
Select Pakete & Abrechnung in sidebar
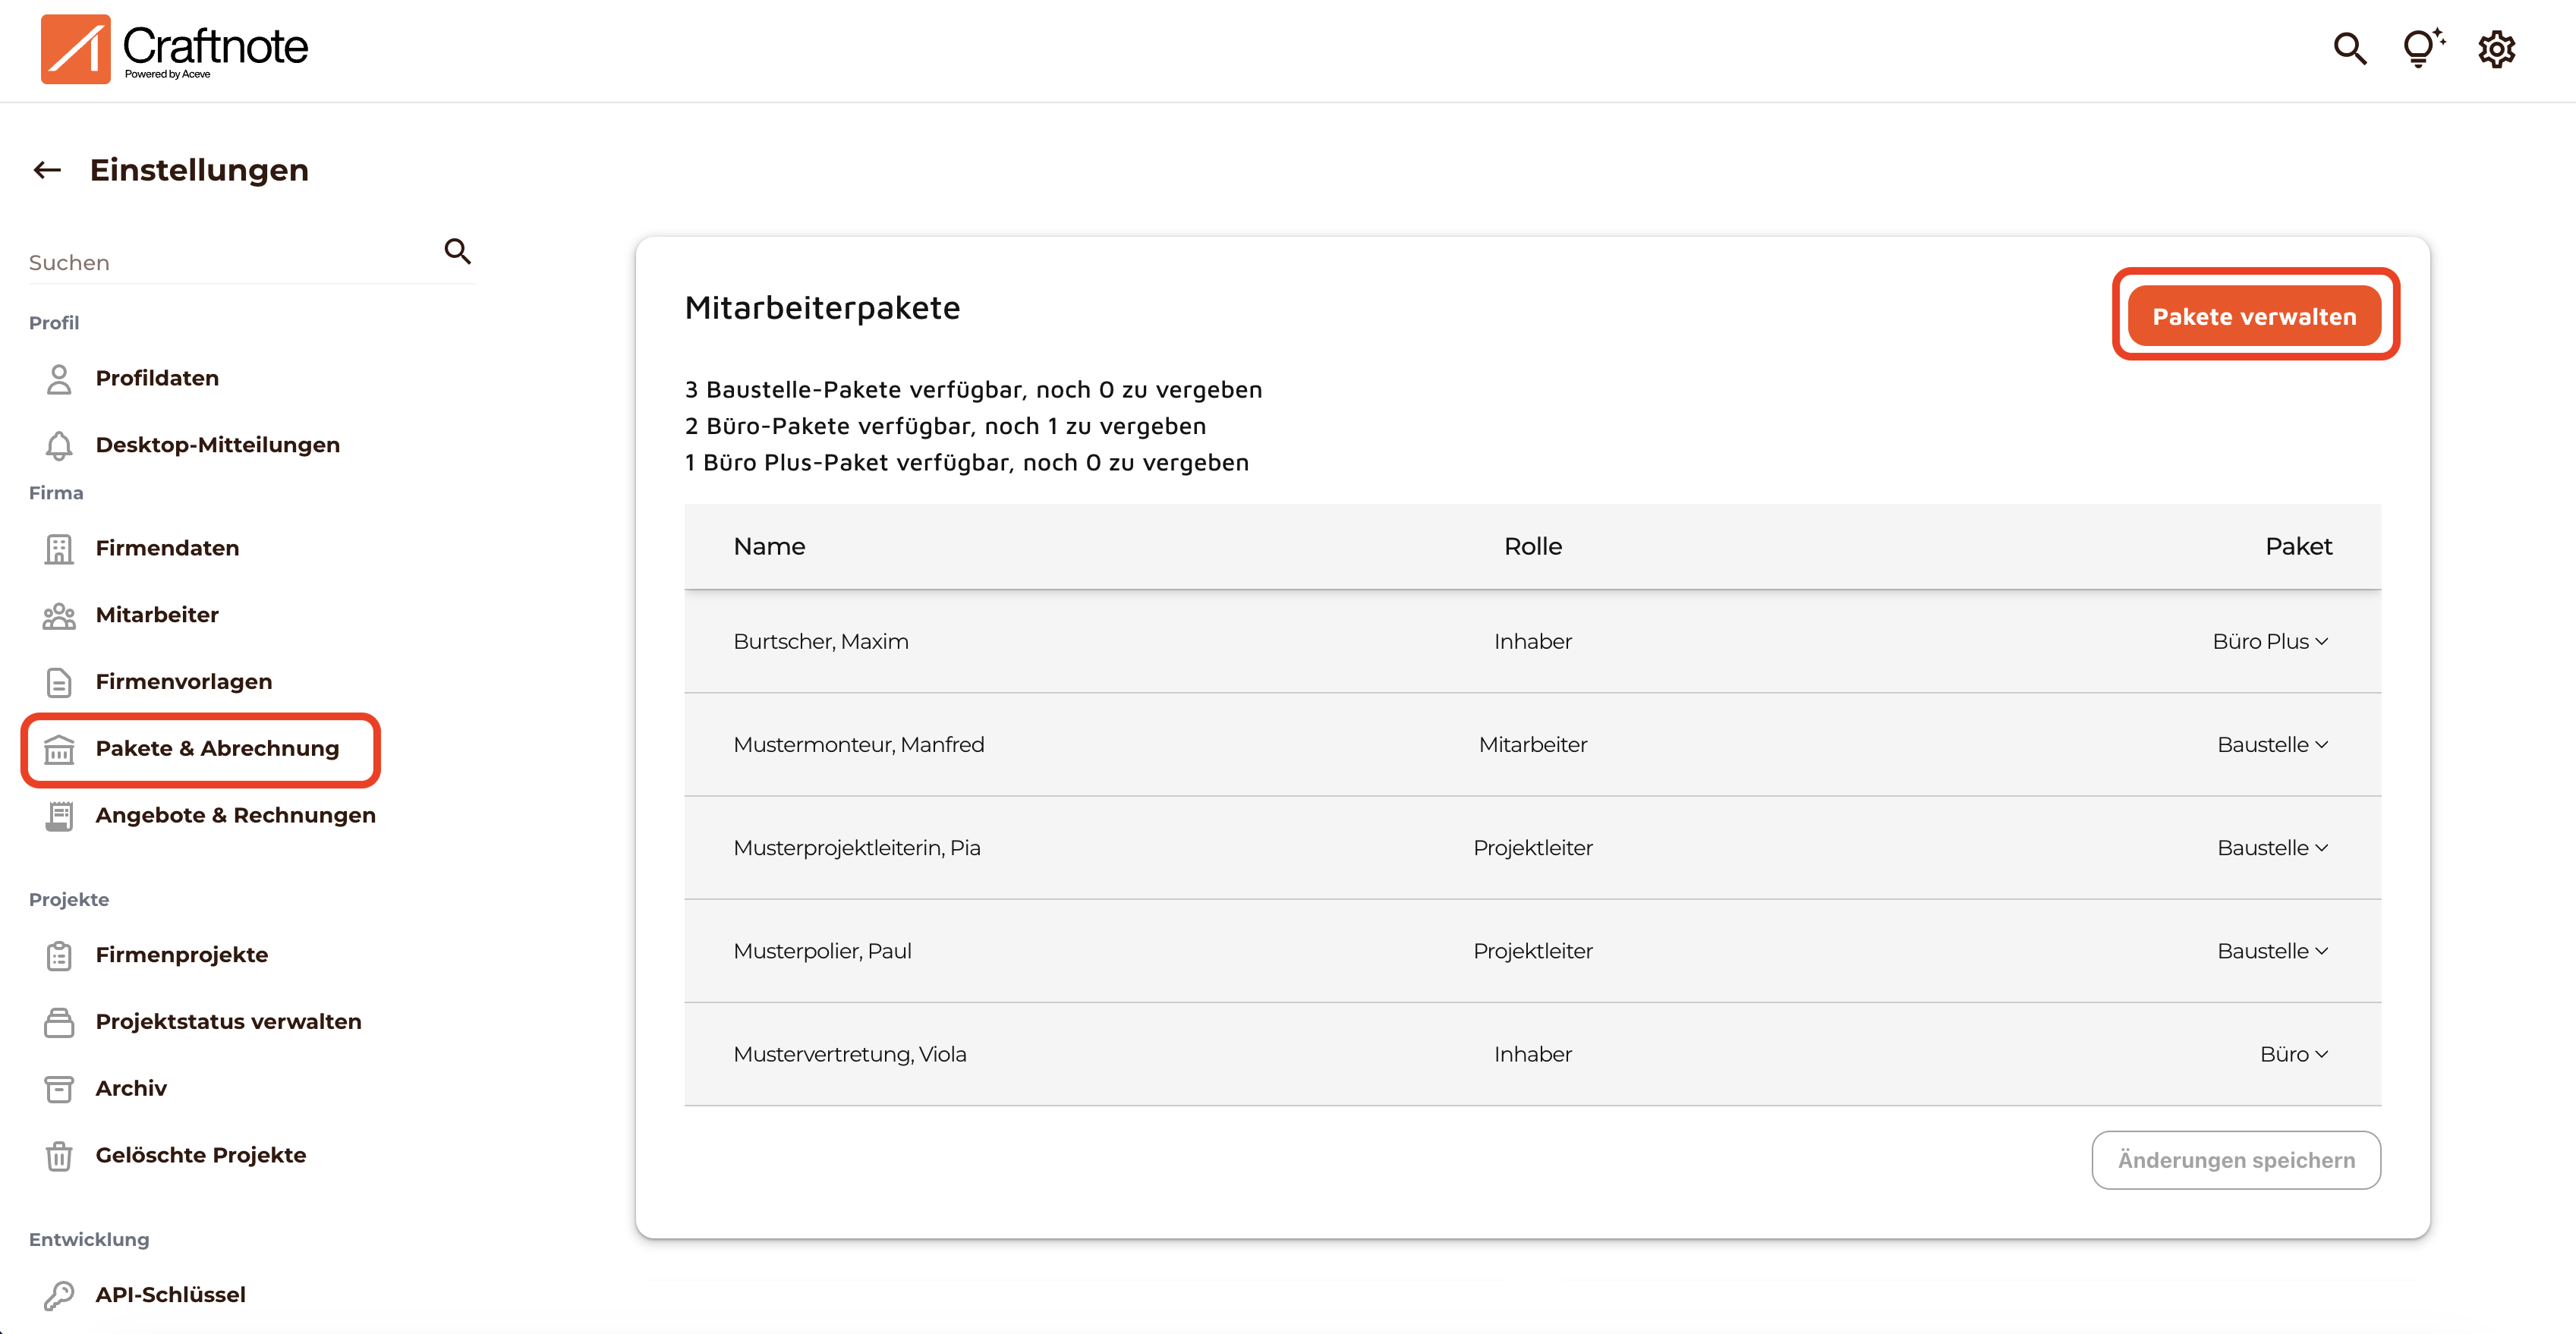tap(217, 748)
